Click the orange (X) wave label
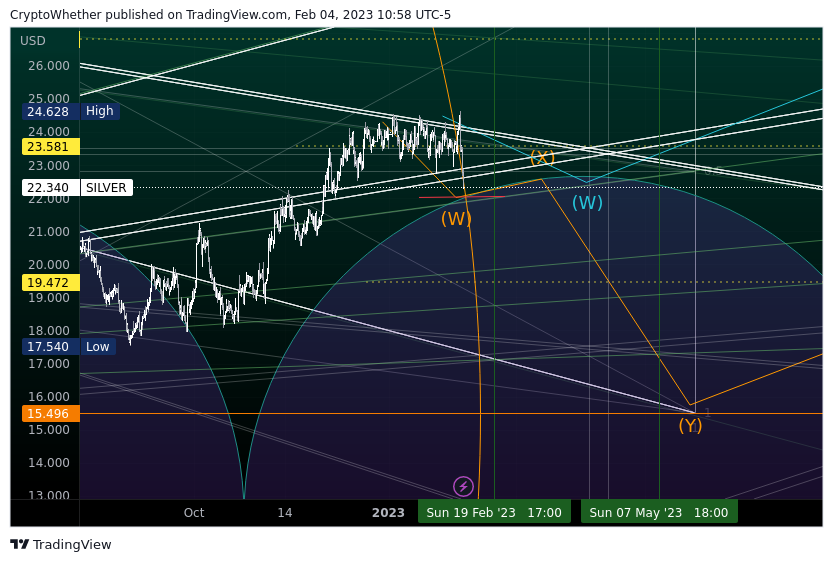The image size is (833, 562). point(542,157)
